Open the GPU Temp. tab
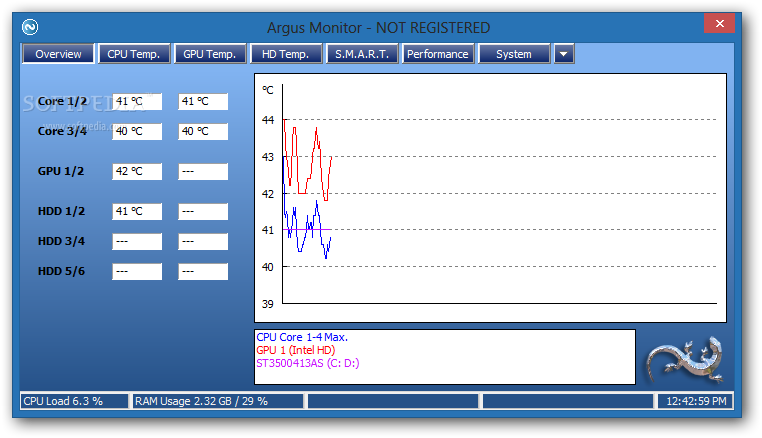Viewport: 762px width, 438px height. tap(209, 54)
